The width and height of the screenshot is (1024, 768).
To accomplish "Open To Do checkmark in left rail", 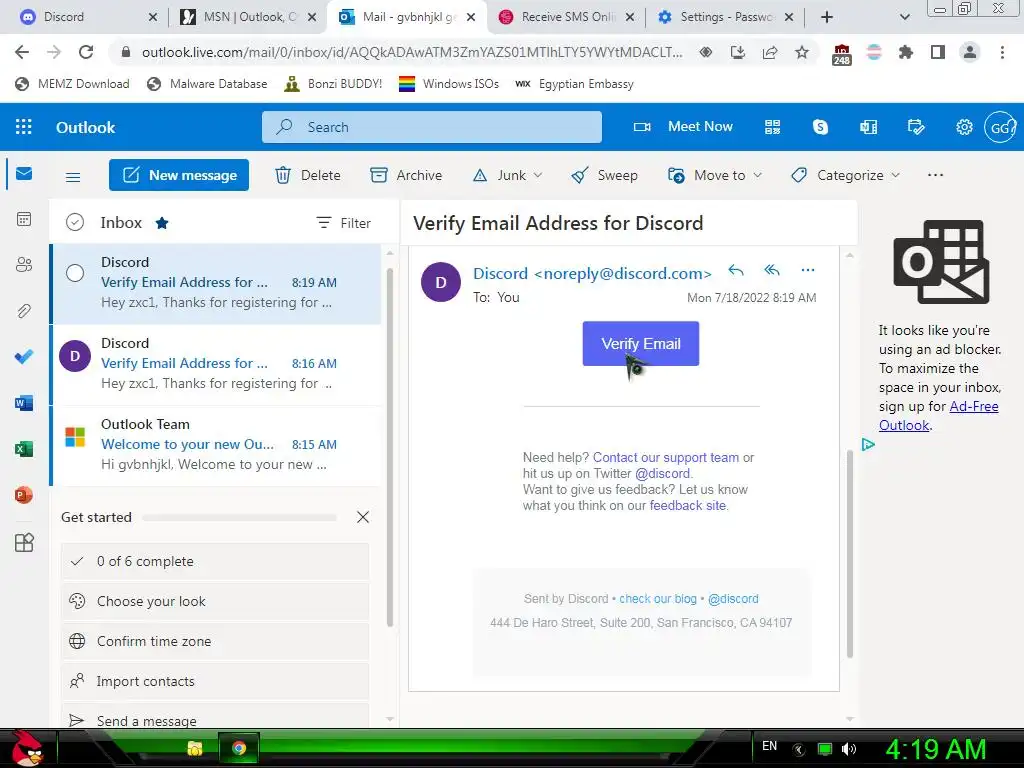I will pos(24,357).
